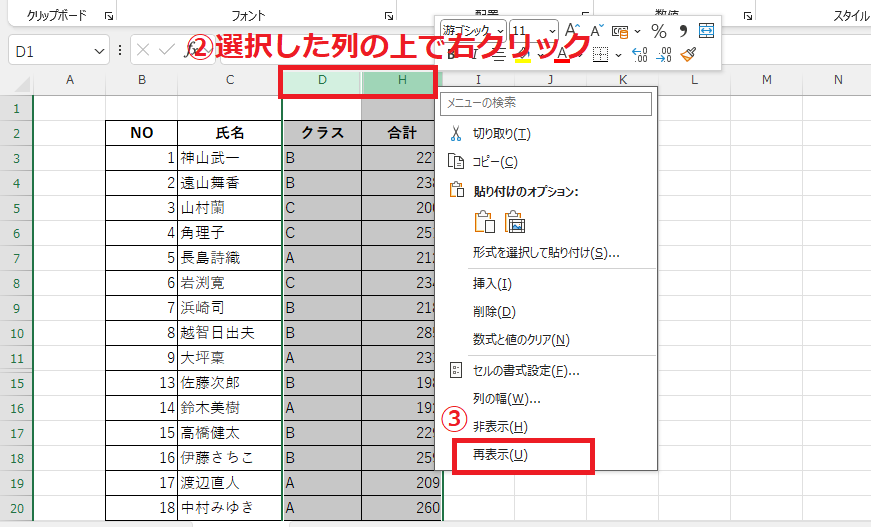Image resolution: width=871 pixels, height=527 pixels.
Task: Open the フォント group dialog launcher
Action: point(389,16)
